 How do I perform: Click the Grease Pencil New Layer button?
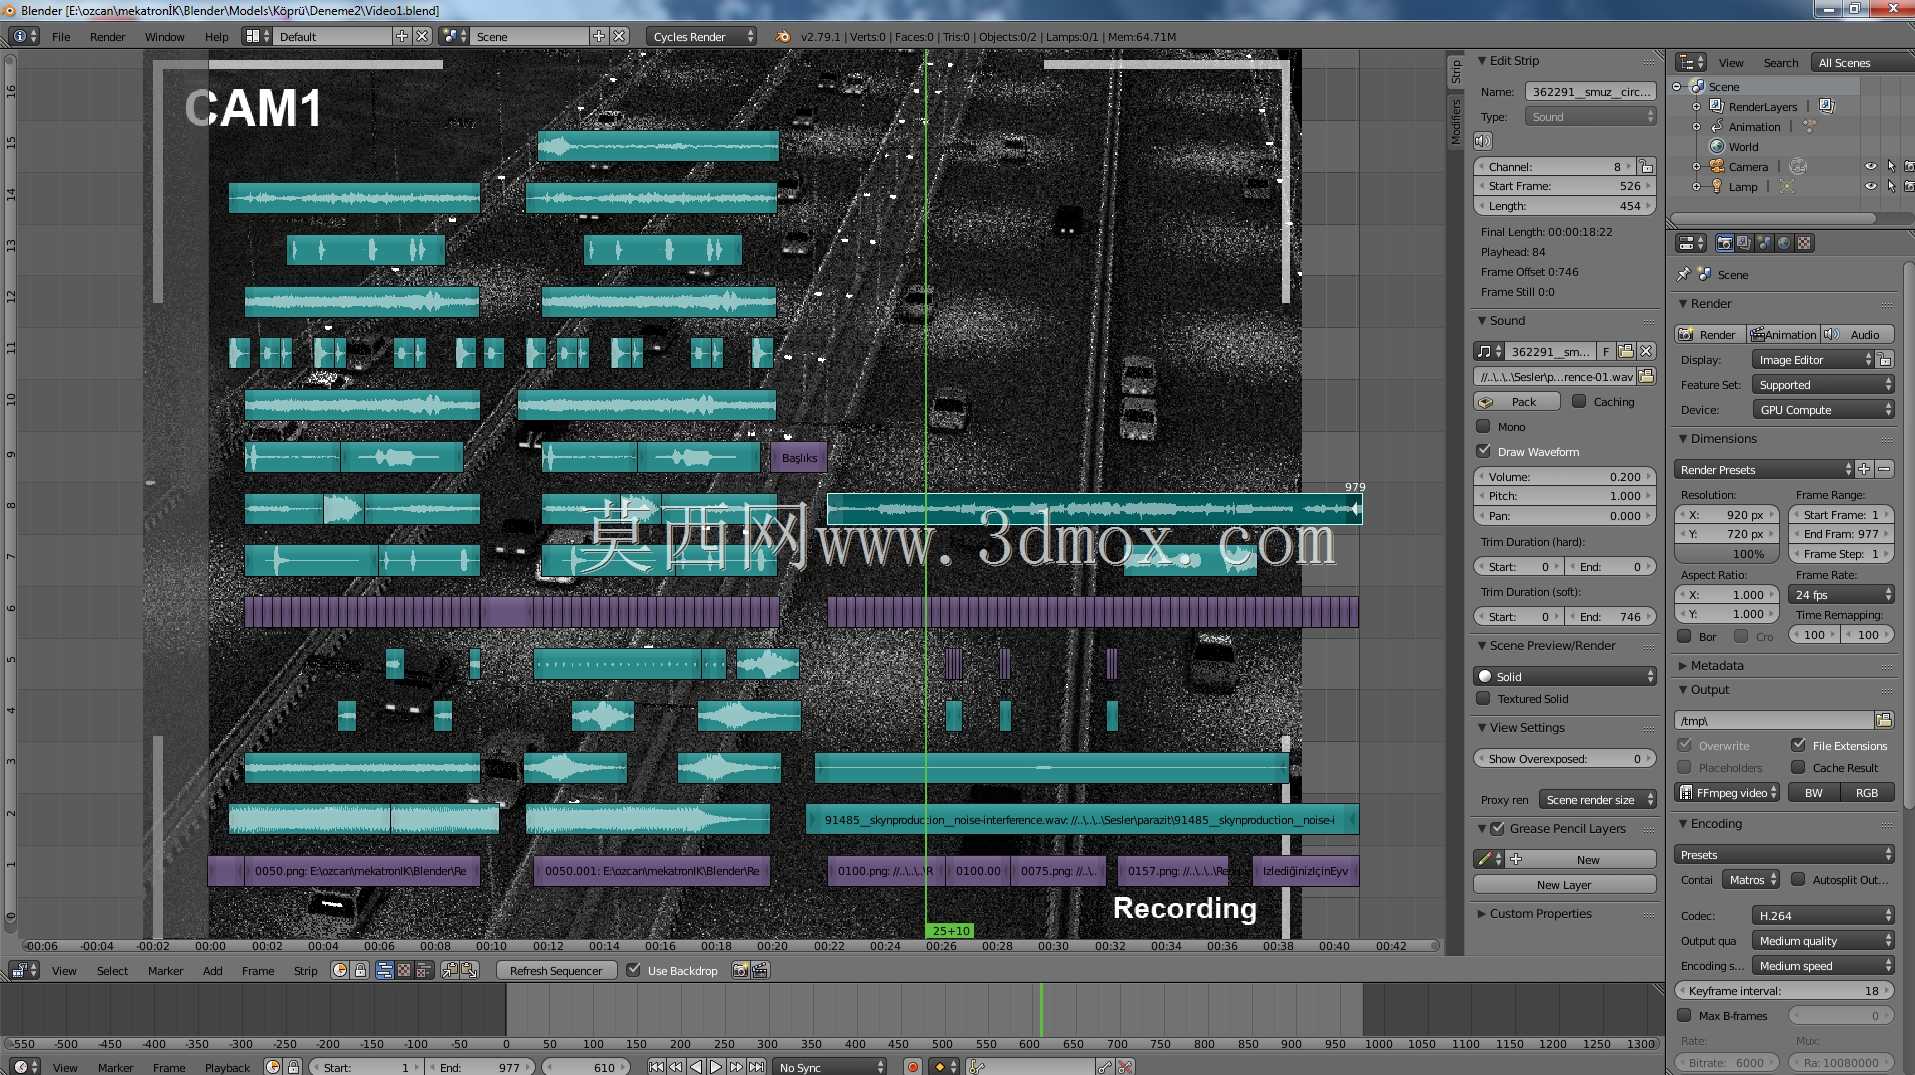(1564, 884)
